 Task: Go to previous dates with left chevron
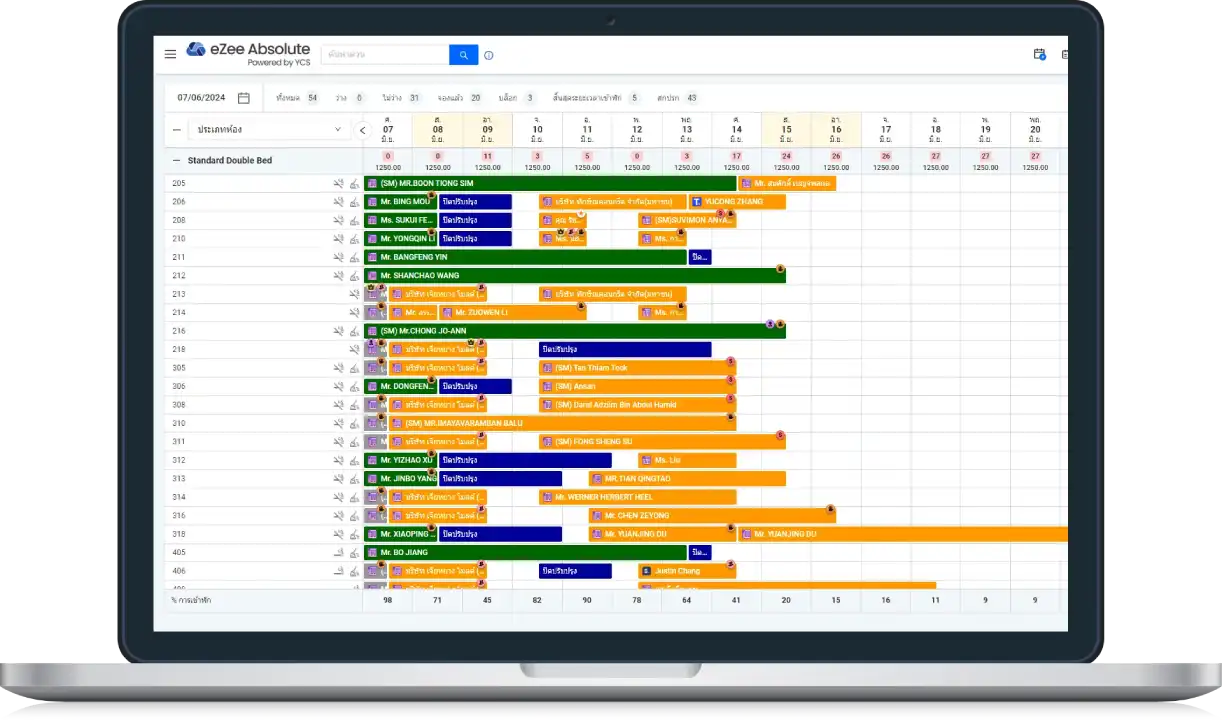pos(363,130)
